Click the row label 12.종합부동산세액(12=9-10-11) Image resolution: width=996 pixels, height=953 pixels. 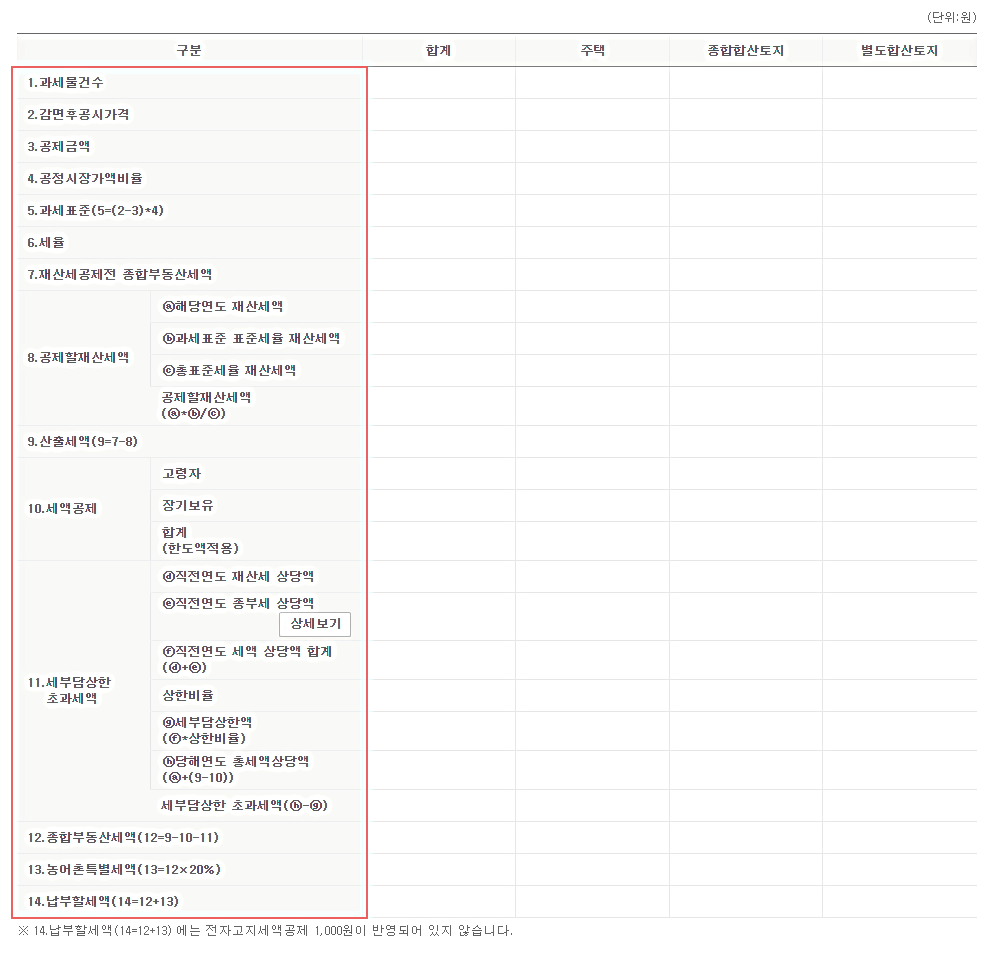[x=123, y=837]
